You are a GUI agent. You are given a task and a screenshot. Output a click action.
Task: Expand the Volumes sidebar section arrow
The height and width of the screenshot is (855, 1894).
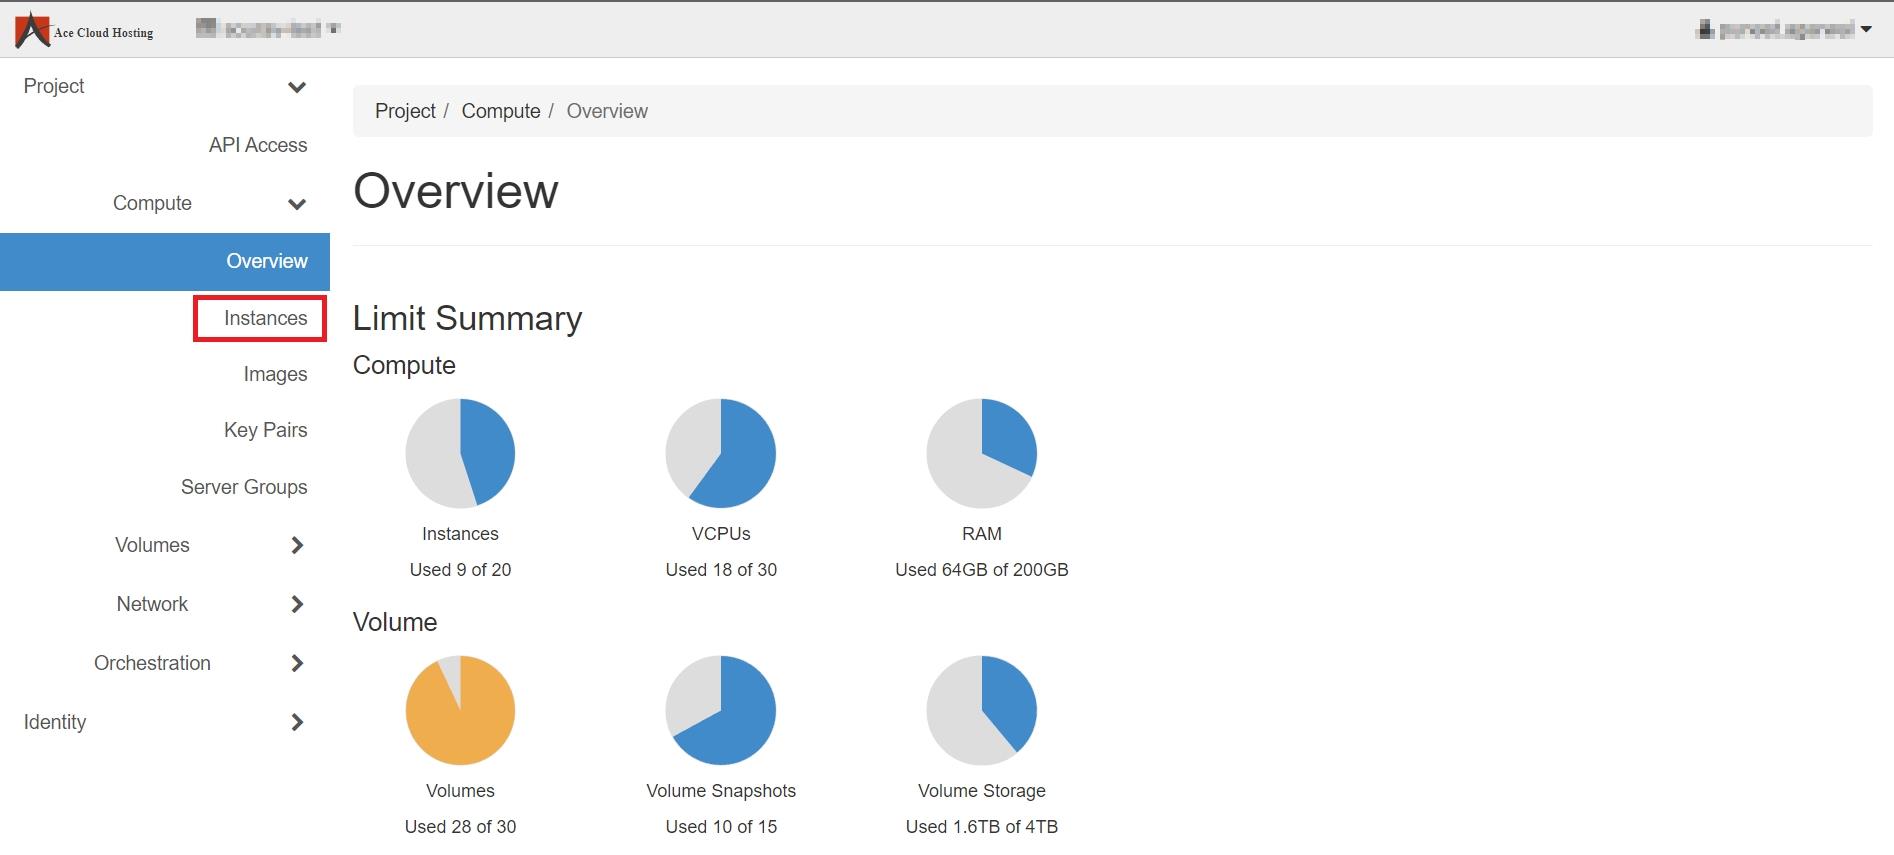click(x=296, y=545)
